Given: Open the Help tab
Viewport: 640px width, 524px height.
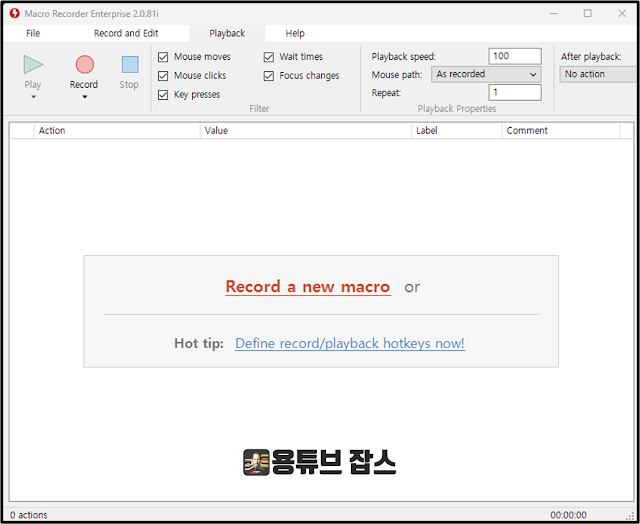Looking at the screenshot, I should point(295,33).
